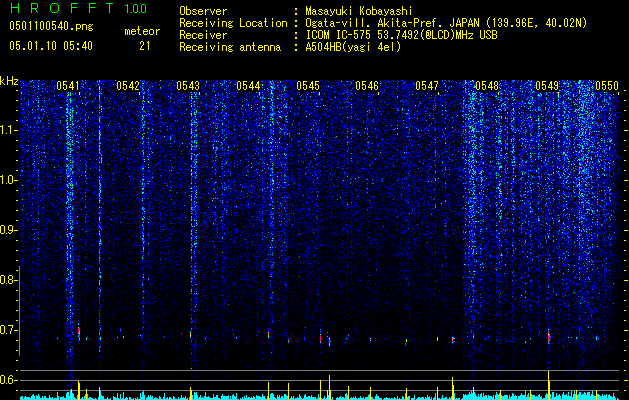Click the 0550 time marker

tap(607, 86)
